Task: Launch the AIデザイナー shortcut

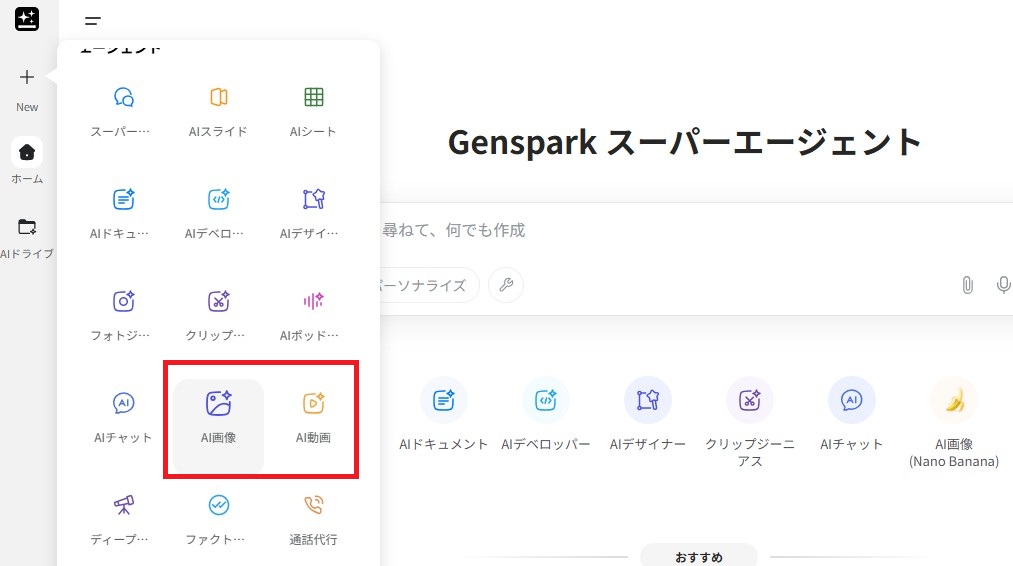Action: click(x=647, y=414)
